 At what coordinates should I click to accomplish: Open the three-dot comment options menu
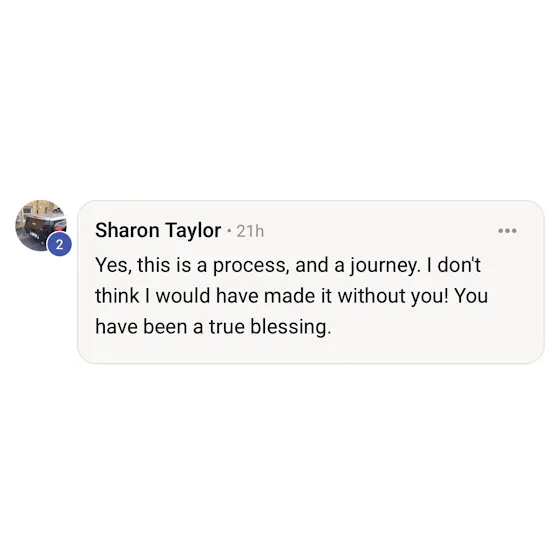507,231
